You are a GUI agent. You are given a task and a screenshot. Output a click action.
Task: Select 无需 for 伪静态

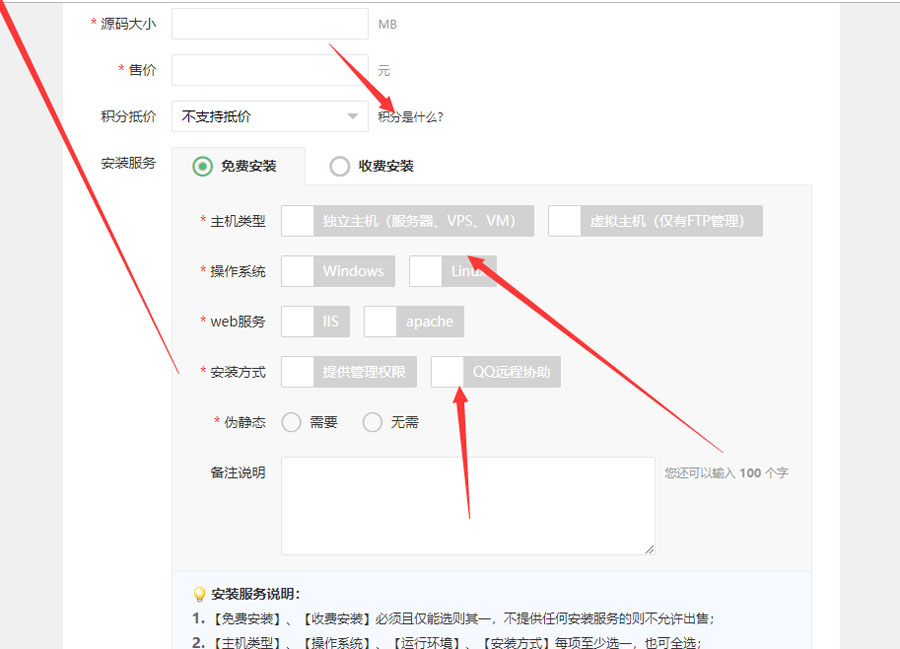372,422
